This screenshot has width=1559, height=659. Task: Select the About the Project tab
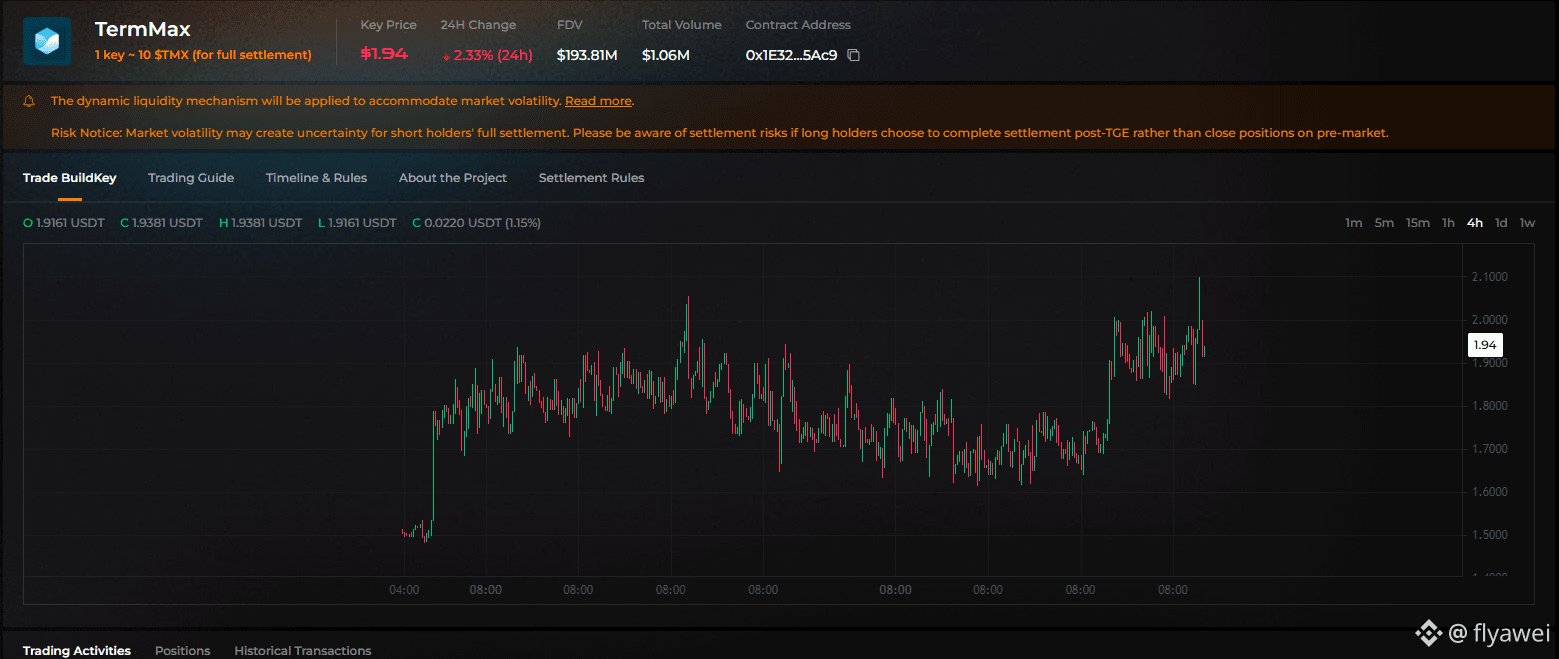(x=453, y=178)
